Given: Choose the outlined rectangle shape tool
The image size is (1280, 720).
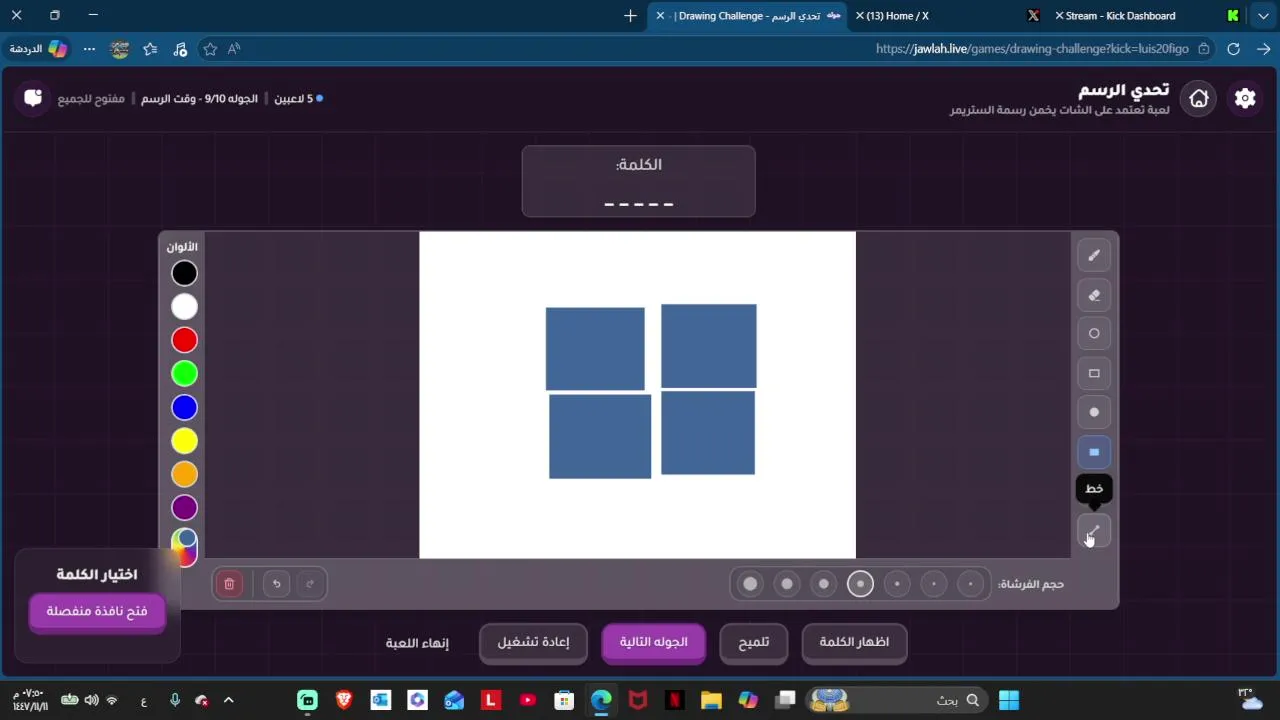Looking at the screenshot, I should point(1094,373).
